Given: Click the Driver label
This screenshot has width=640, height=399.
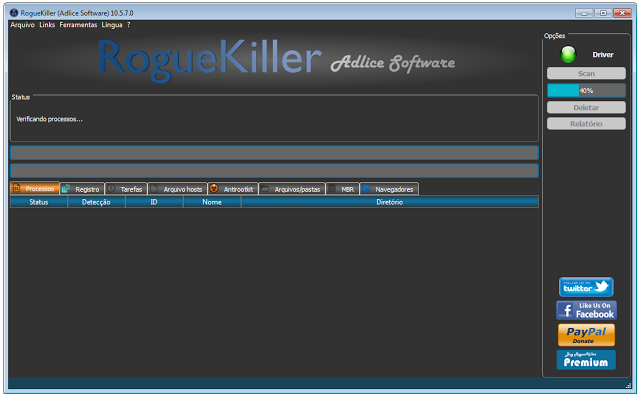Looking at the screenshot, I should pyautogui.click(x=603, y=55).
